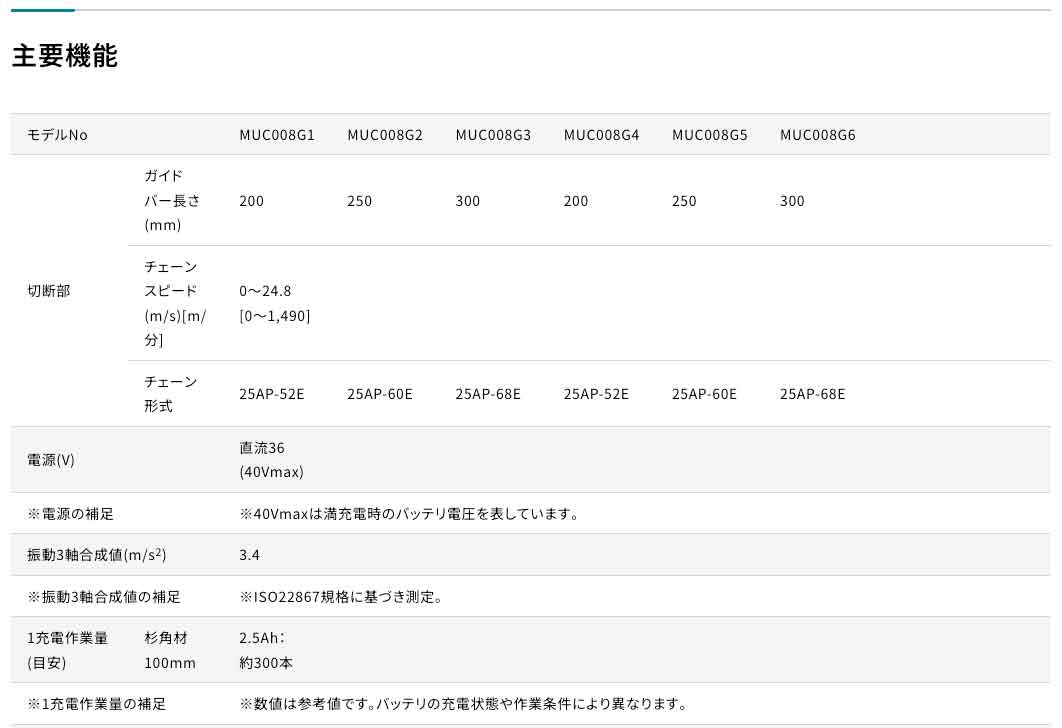
Task: Click model MUC008G5 in the header row
Action: (710, 135)
